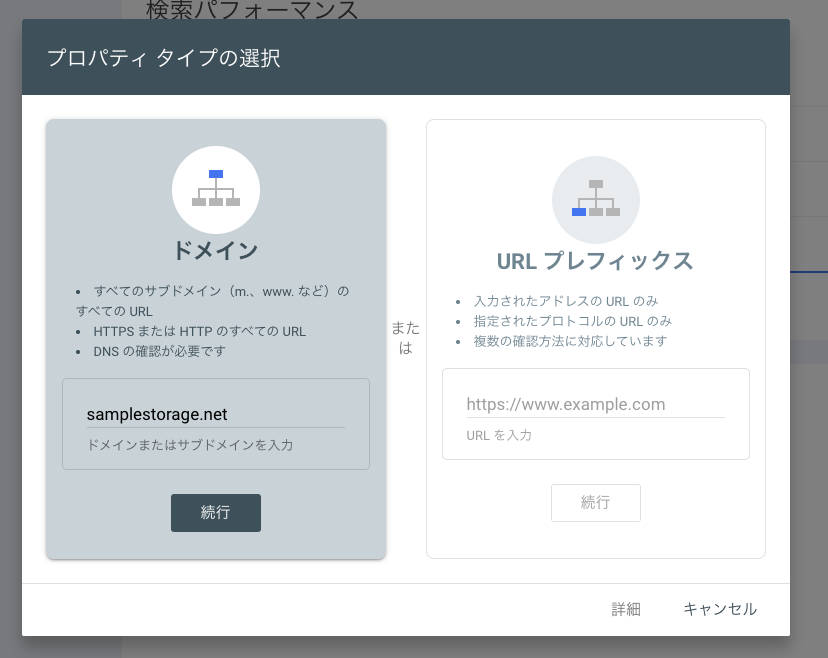Open the 詳細 link at the bottom
This screenshot has height=658, width=828.
pos(627,609)
